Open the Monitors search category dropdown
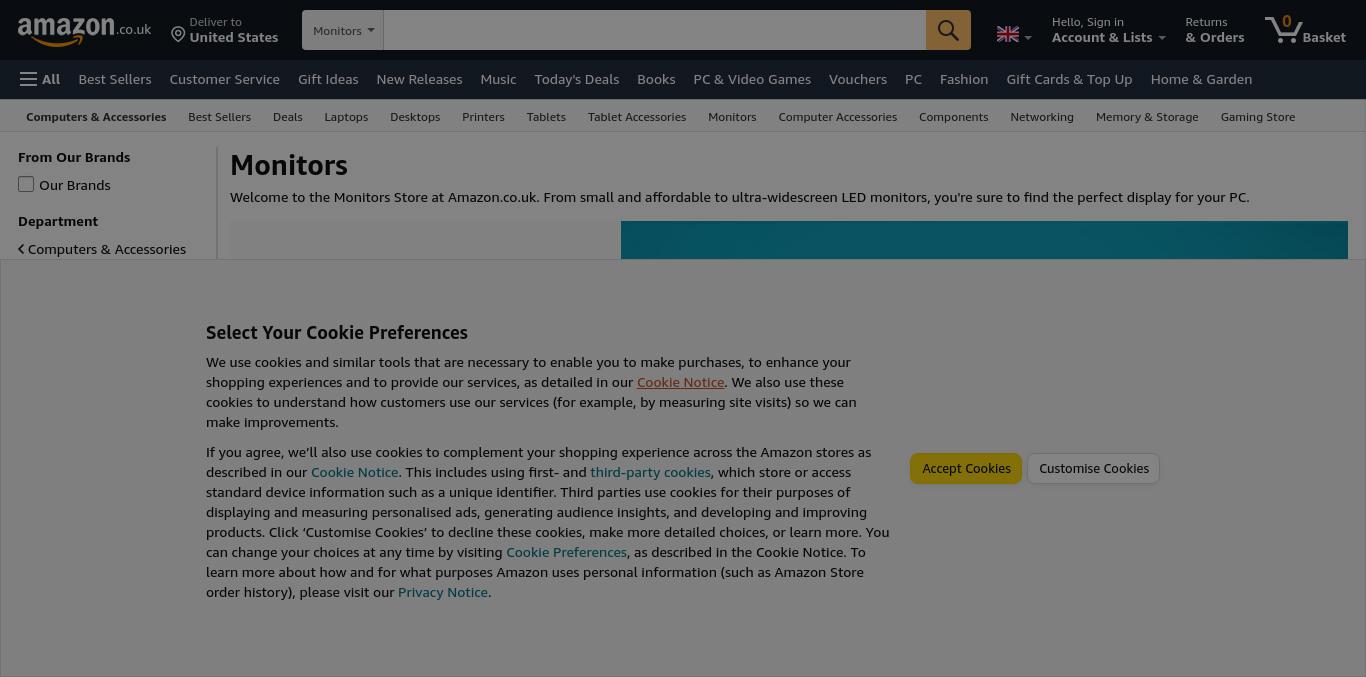Viewport: 1366px width, 677px height. pyautogui.click(x=343, y=30)
